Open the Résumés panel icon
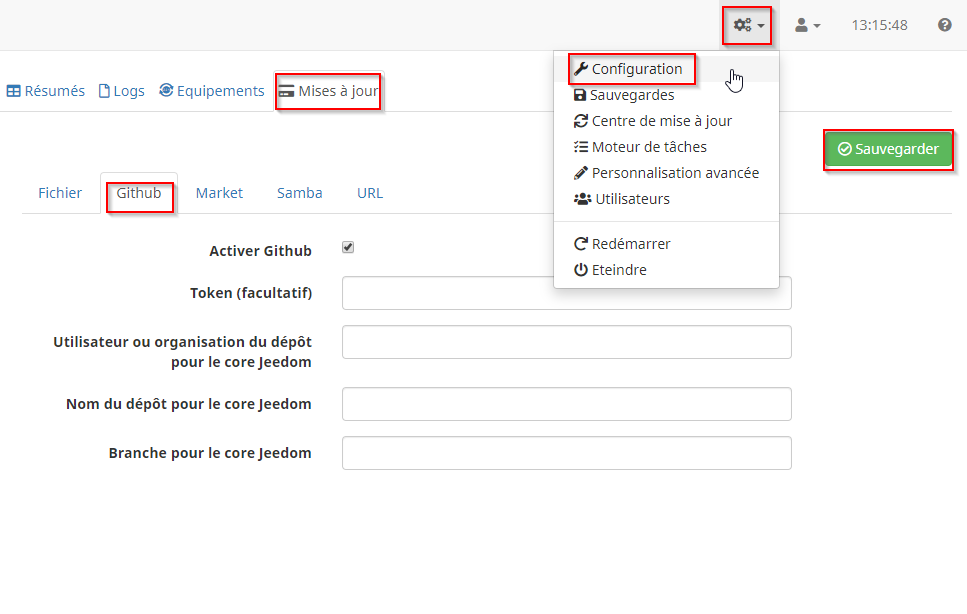This screenshot has height=614, width=967. click(x=45, y=90)
